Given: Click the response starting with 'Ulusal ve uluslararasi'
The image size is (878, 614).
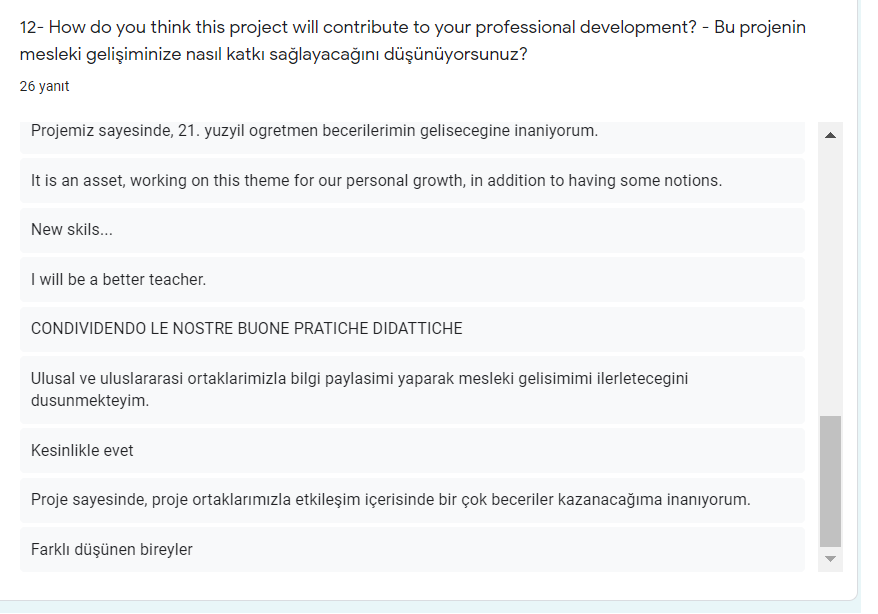Looking at the screenshot, I should pyautogui.click(x=400, y=390).
